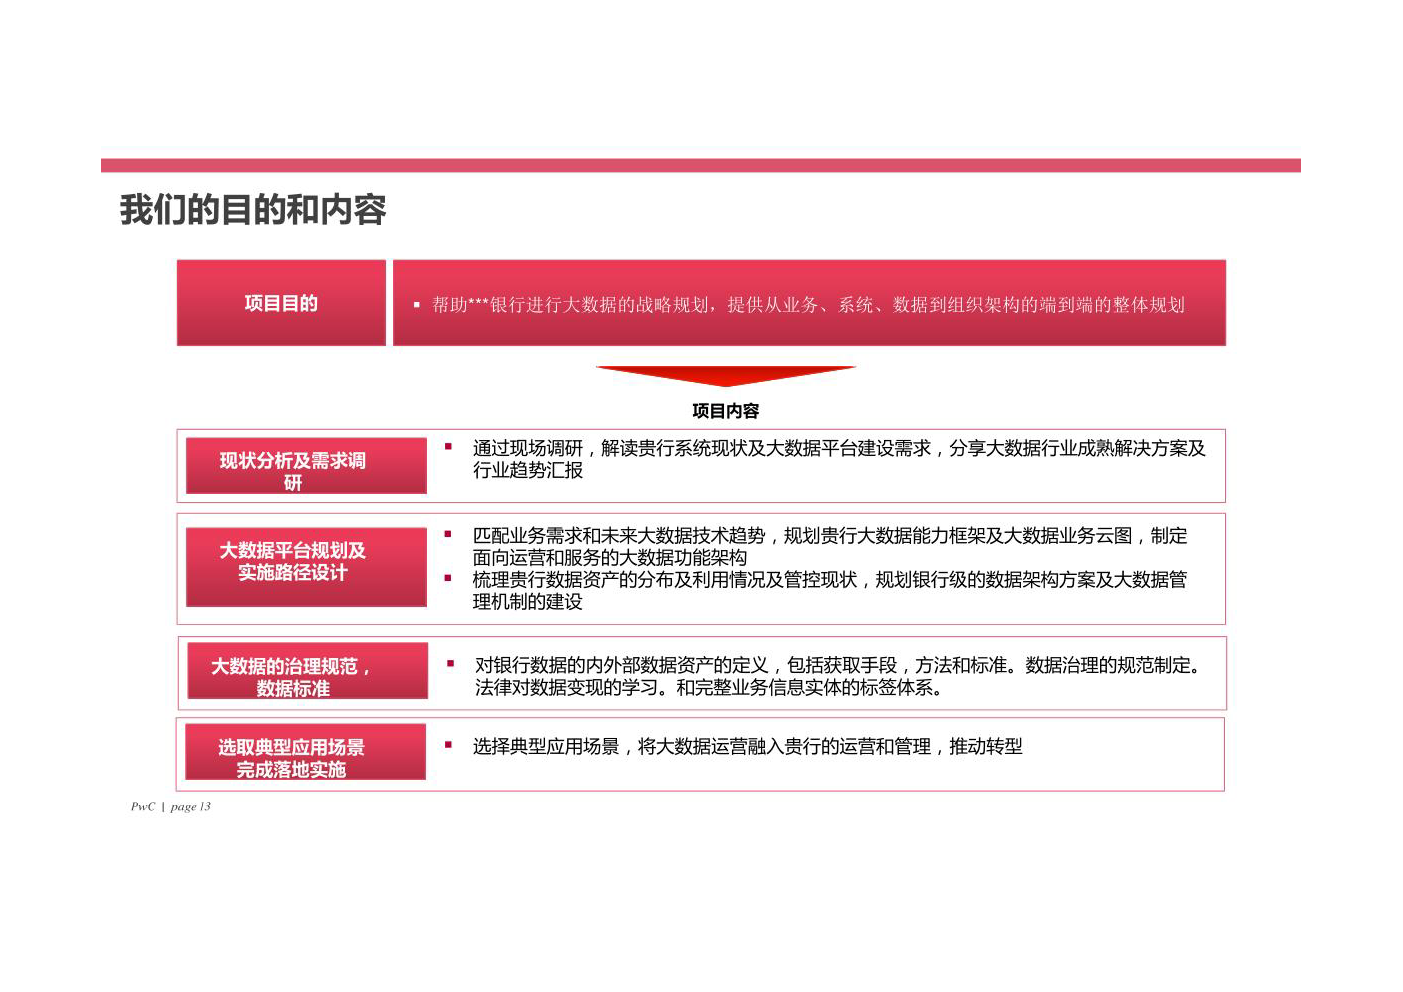Click the red bullet before 梳理贵行数据资产
Image resolution: width=1403 pixels, height=992 pixels.
448,578
